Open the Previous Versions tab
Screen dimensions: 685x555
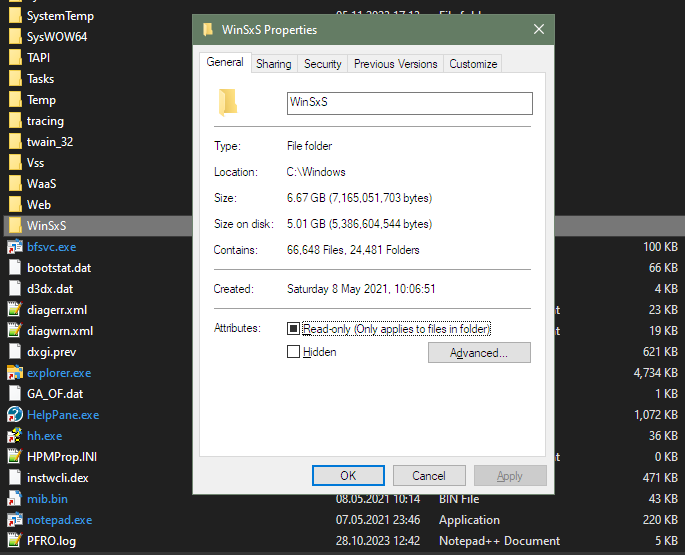[395, 64]
